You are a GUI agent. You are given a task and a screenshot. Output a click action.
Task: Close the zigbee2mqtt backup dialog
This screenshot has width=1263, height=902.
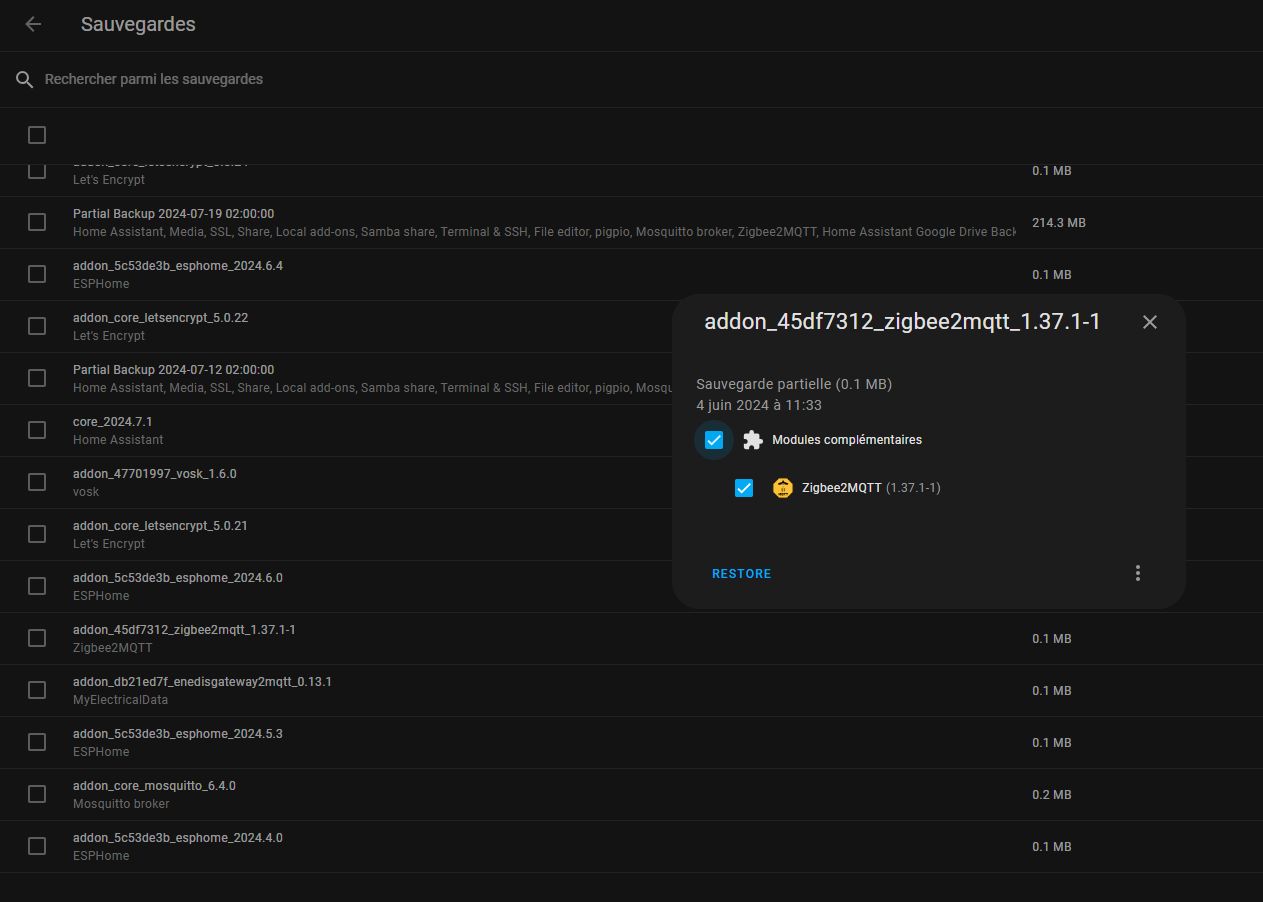click(x=1150, y=322)
